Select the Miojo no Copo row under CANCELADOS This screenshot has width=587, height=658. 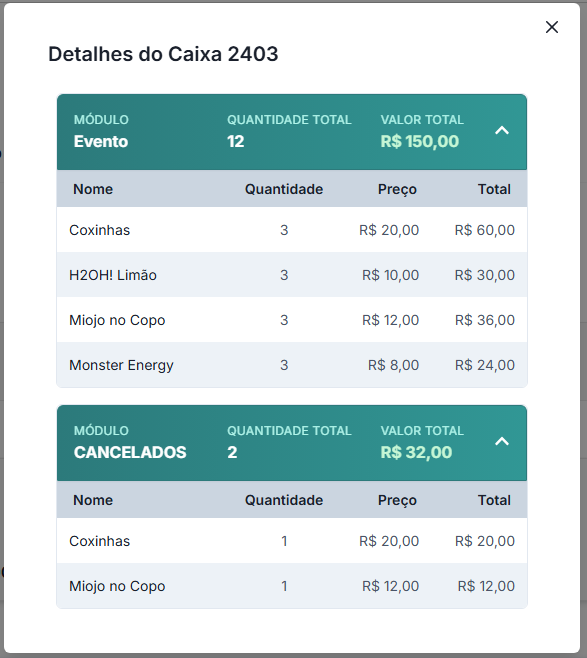[292, 586]
